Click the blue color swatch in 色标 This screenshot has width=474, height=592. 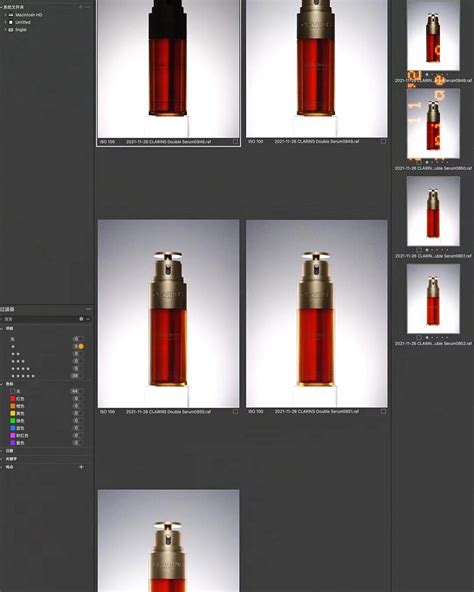(12, 428)
